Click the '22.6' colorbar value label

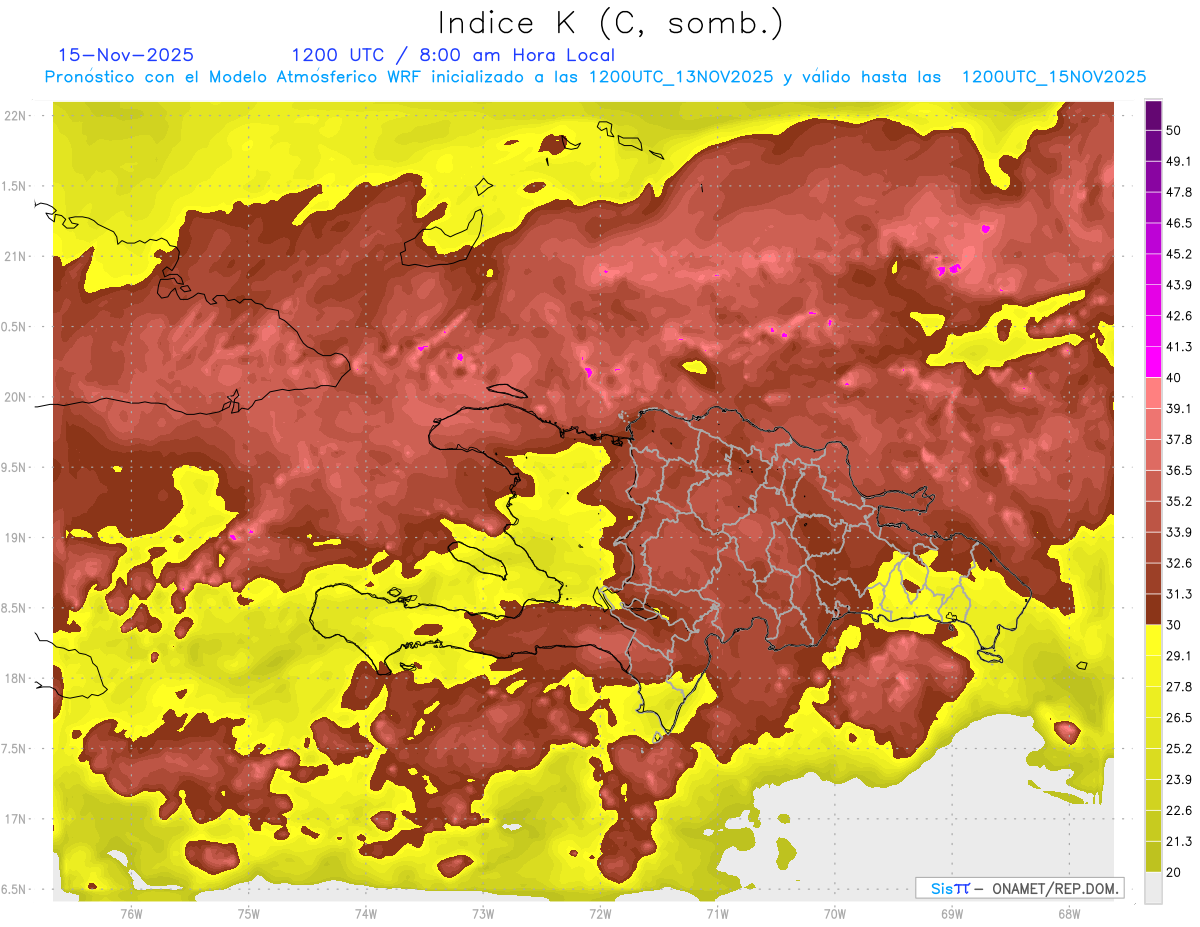click(x=1179, y=811)
